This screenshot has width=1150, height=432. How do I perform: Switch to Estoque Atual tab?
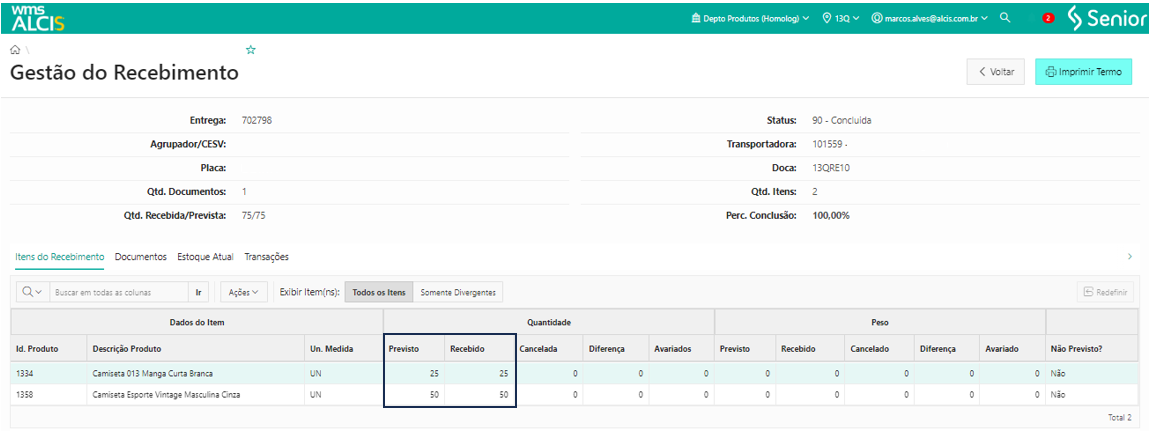tap(205, 257)
